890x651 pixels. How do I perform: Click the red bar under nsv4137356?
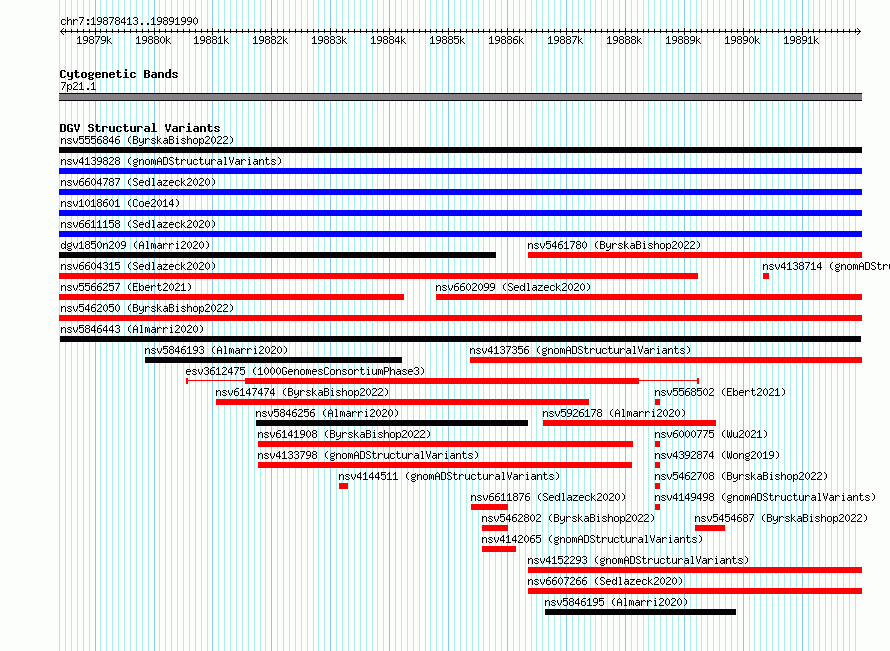coord(666,360)
